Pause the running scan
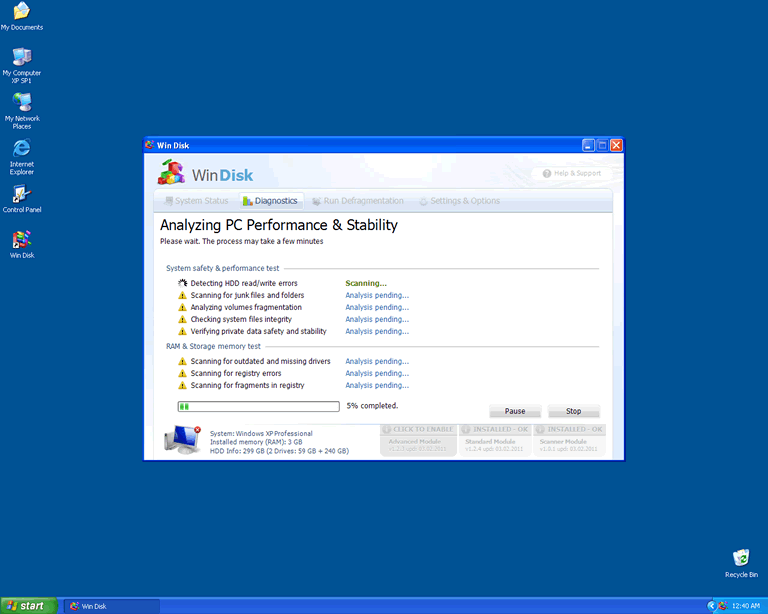Image resolution: width=768 pixels, height=614 pixels. tap(515, 411)
